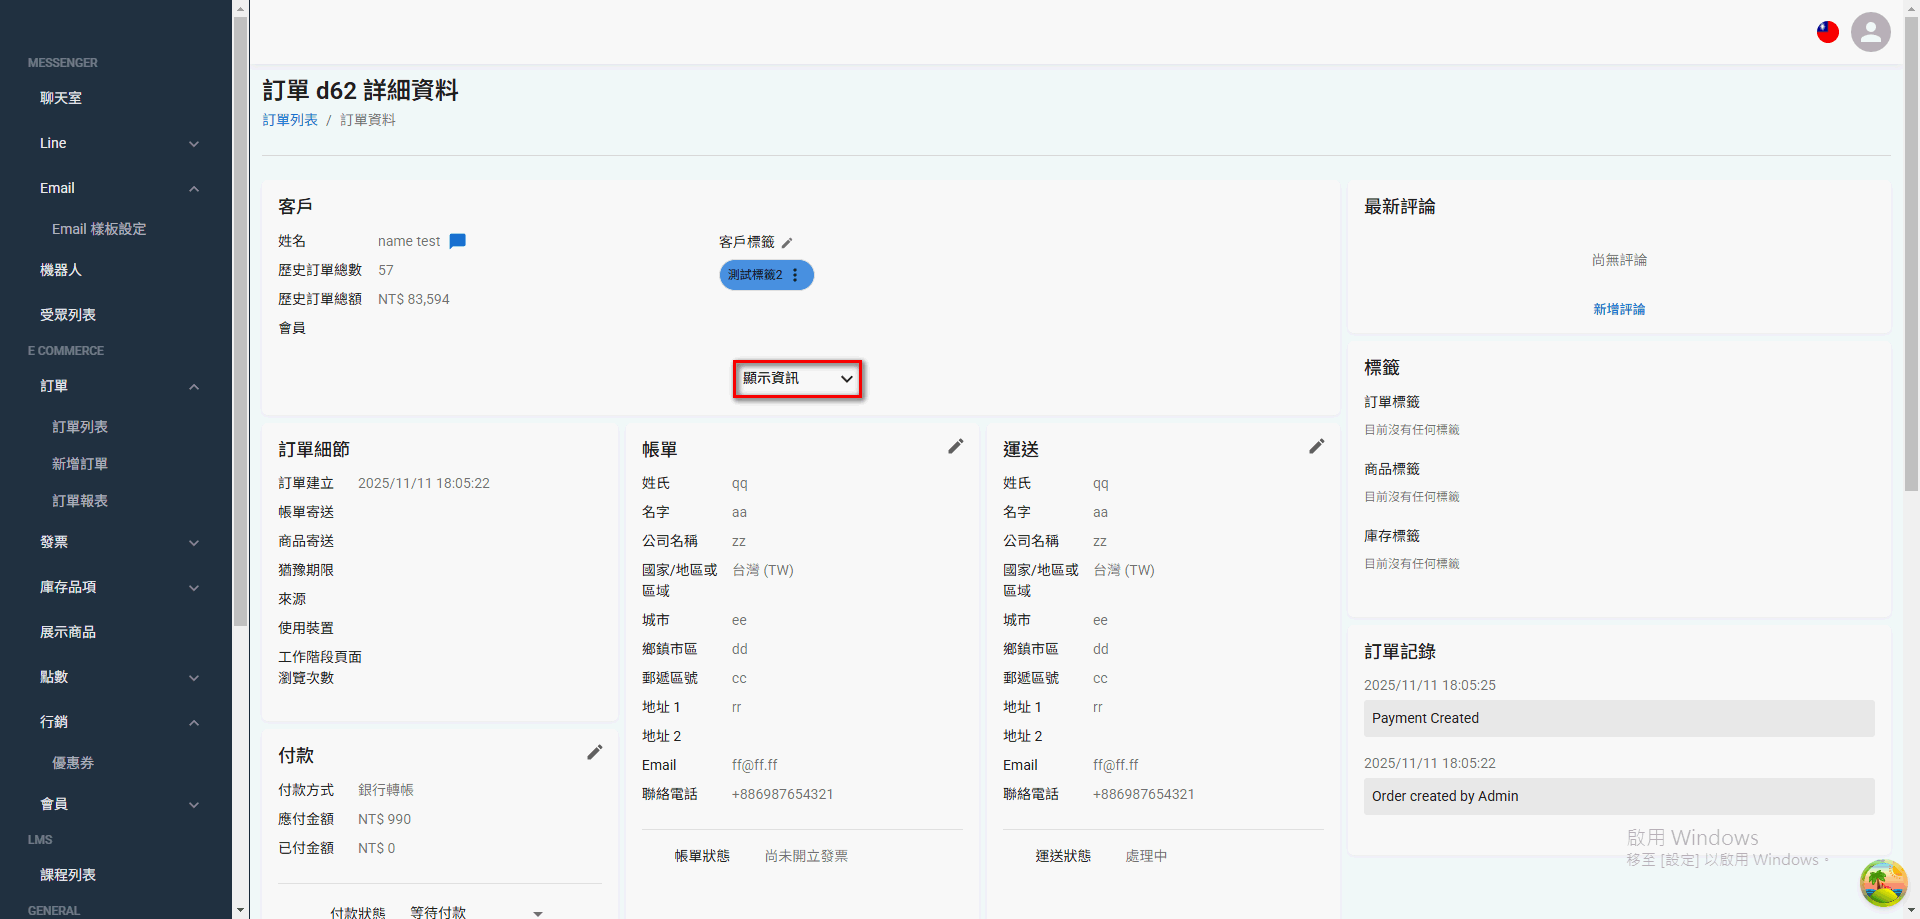Open Email 樣板設定 in the sidebar
1920x919 pixels.
(99, 229)
